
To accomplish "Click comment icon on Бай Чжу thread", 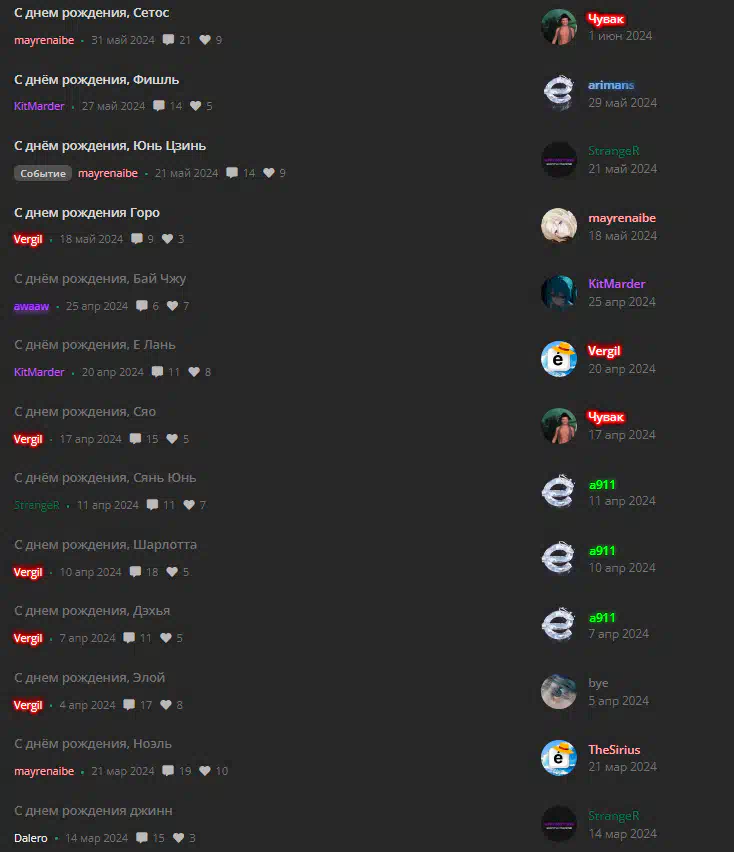I will (142, 305).
